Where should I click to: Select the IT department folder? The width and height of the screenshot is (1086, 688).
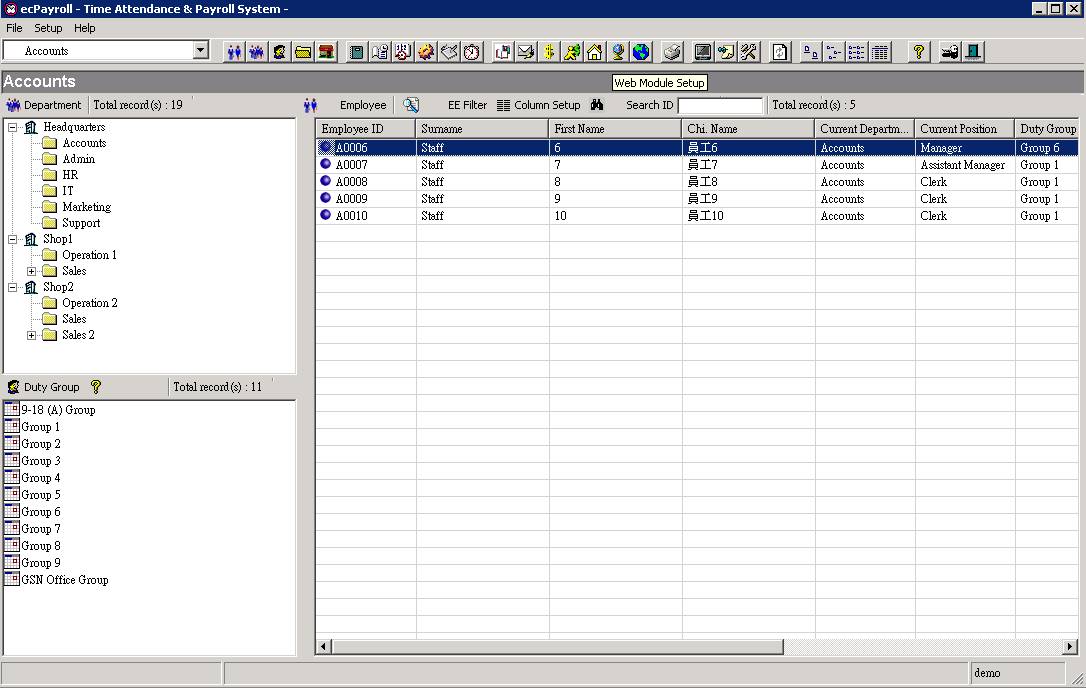(67, 191)
